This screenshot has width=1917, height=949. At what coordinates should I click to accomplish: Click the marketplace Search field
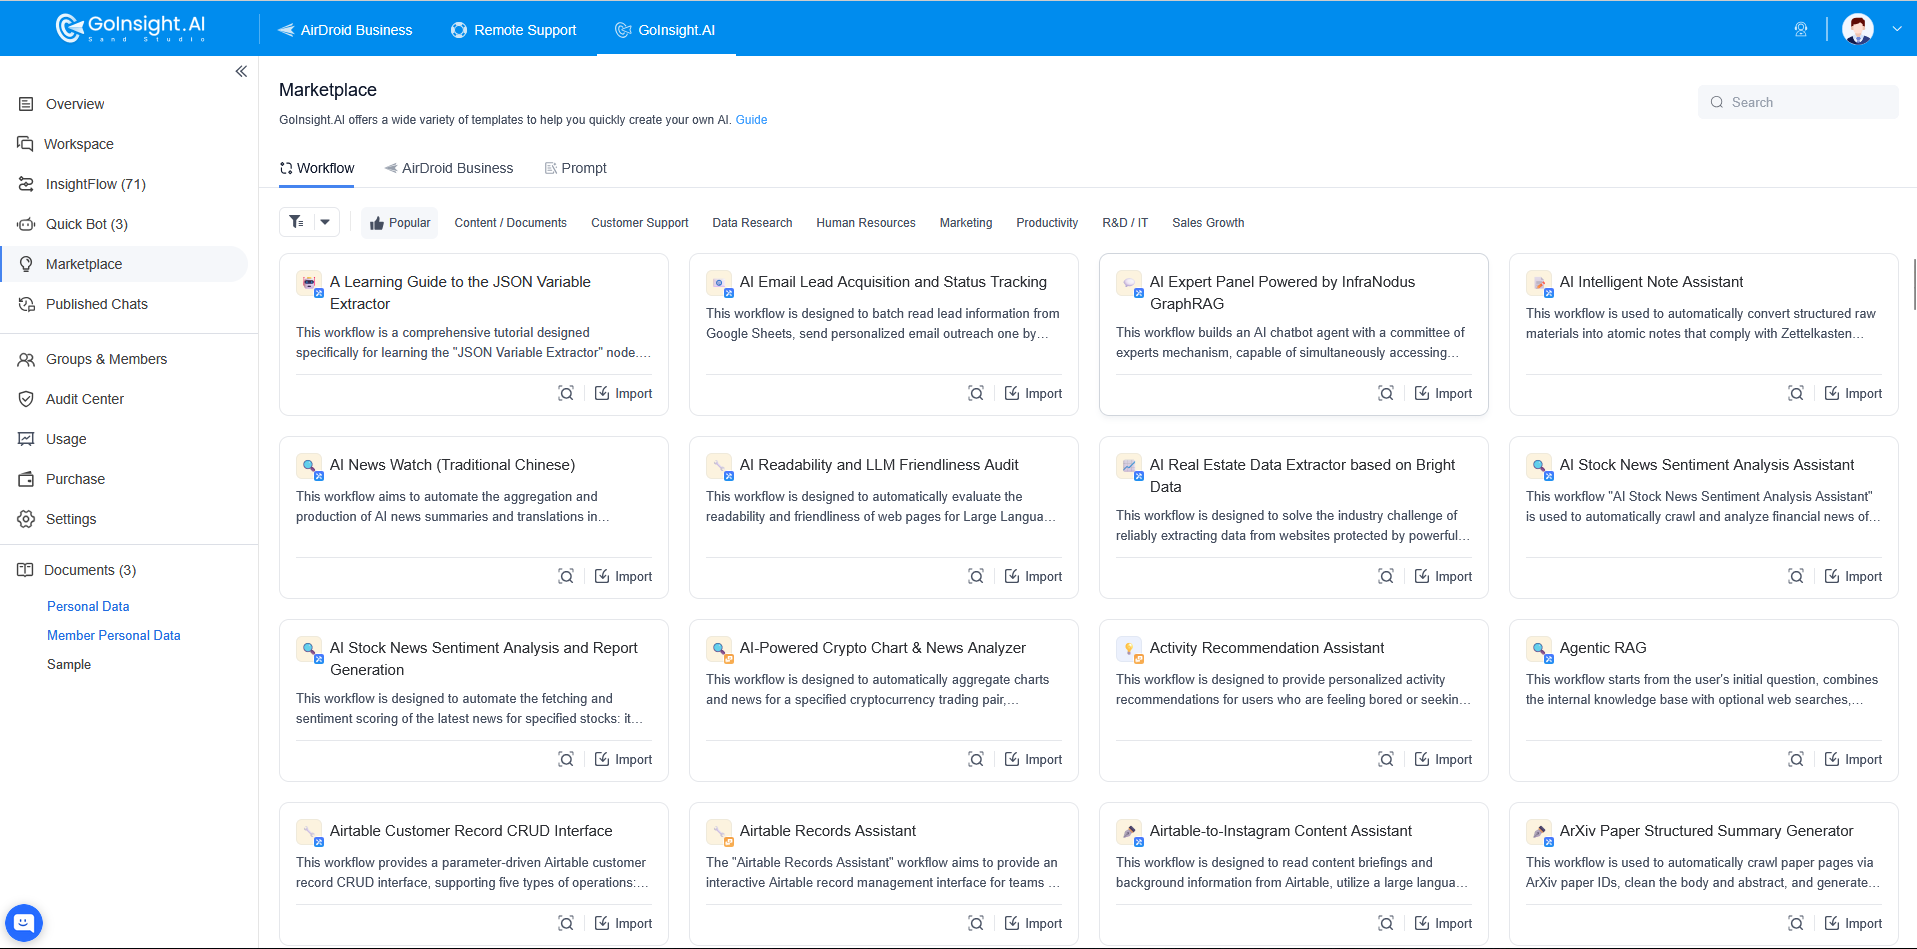coord(1798,102)
